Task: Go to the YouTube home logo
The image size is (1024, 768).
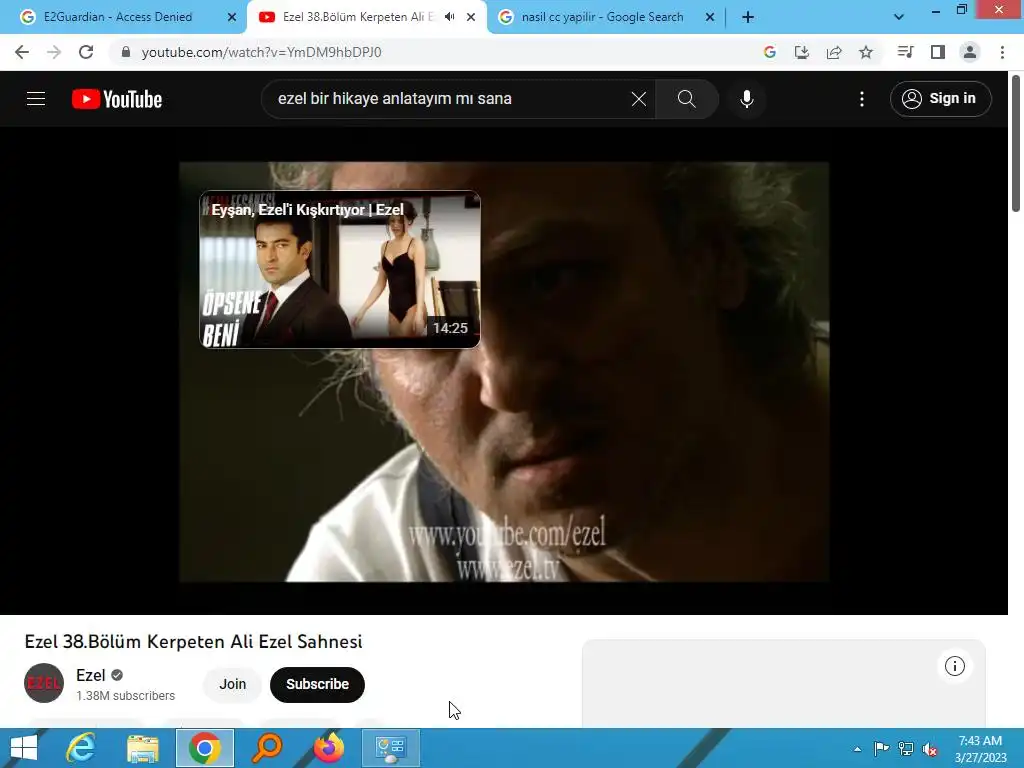Action: [x=117, y=99]
